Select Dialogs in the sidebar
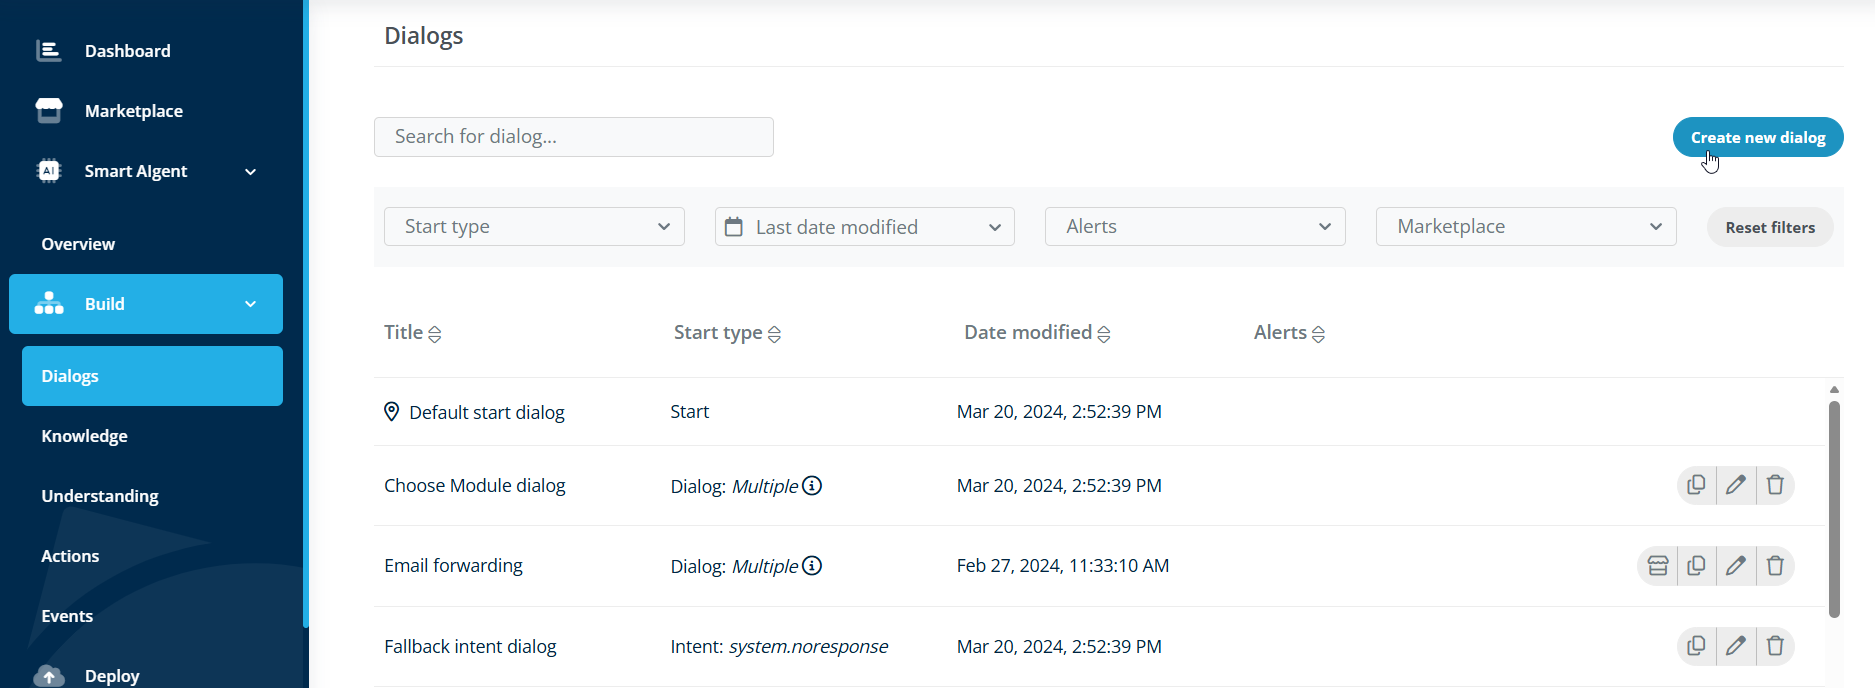Screen dimensions: 1875x688 click(x=152, y=376)
